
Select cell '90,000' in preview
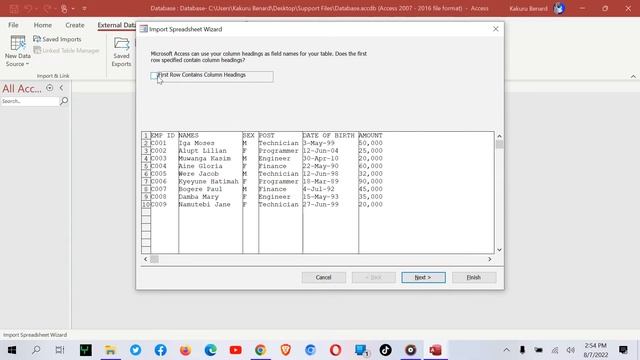(x=371, y=181)
